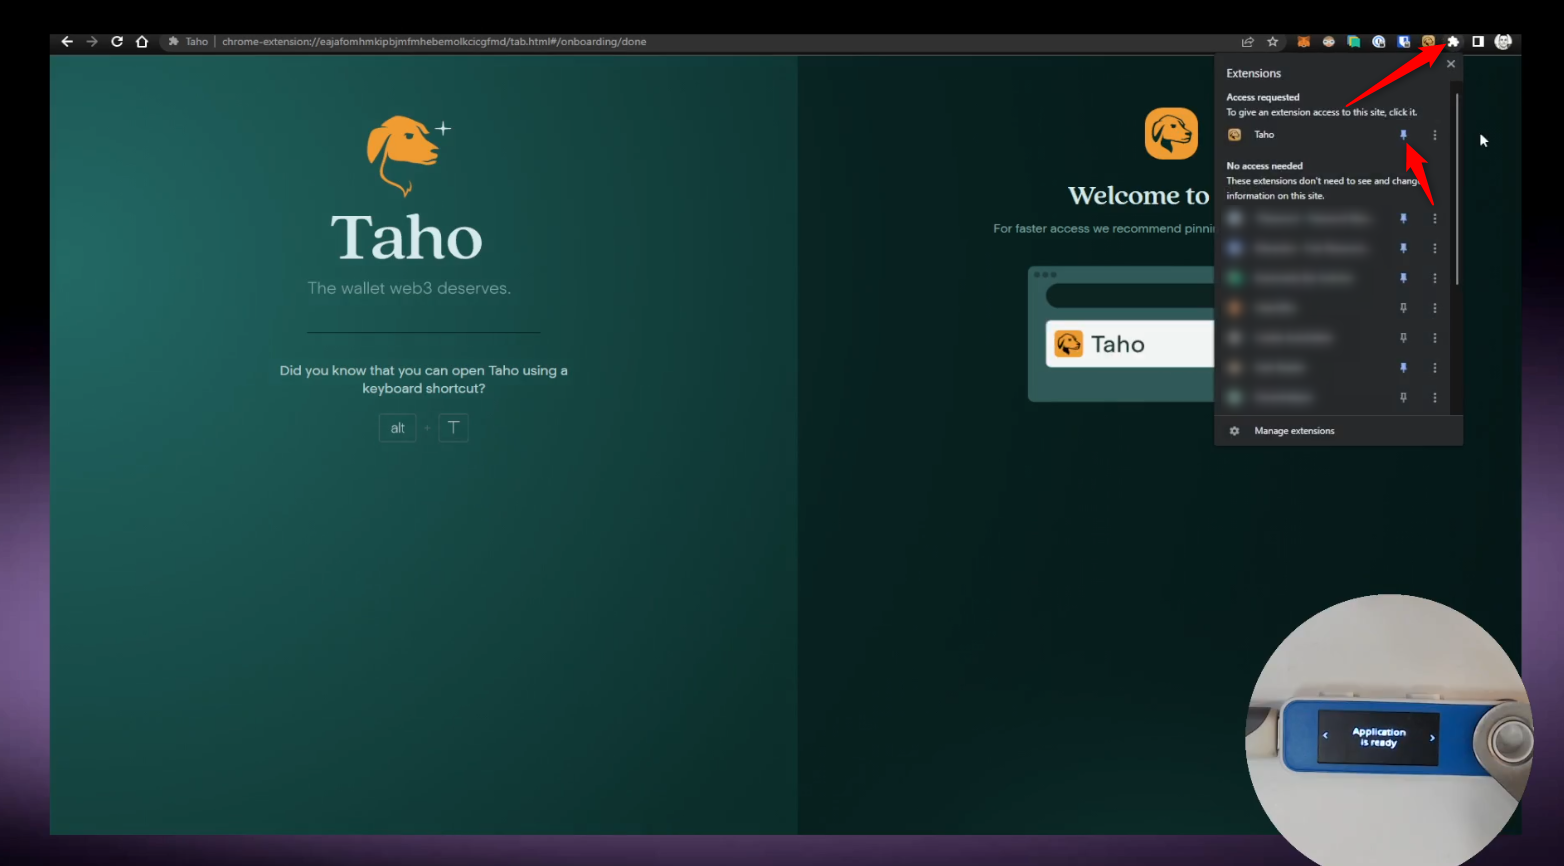This screenshot has height=866, width=1564.
Task: Click the MetaMask fox extension icon
Action: tap(1303, 42)
